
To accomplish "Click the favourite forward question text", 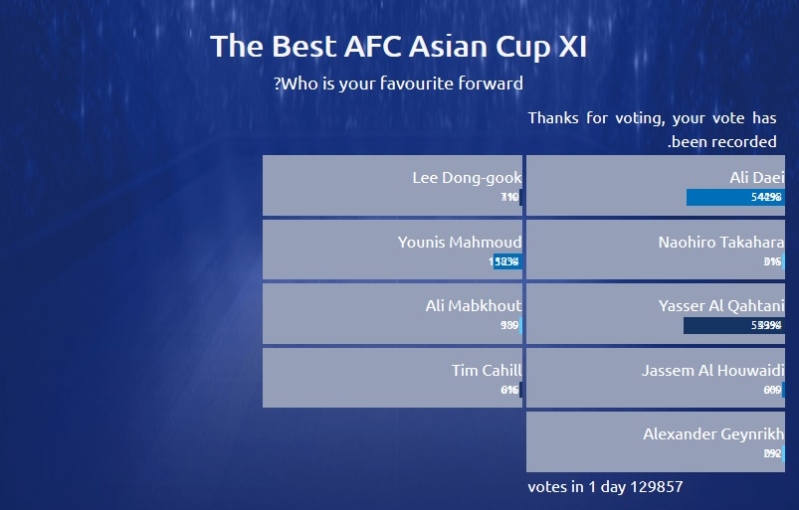I will point(398,83).
